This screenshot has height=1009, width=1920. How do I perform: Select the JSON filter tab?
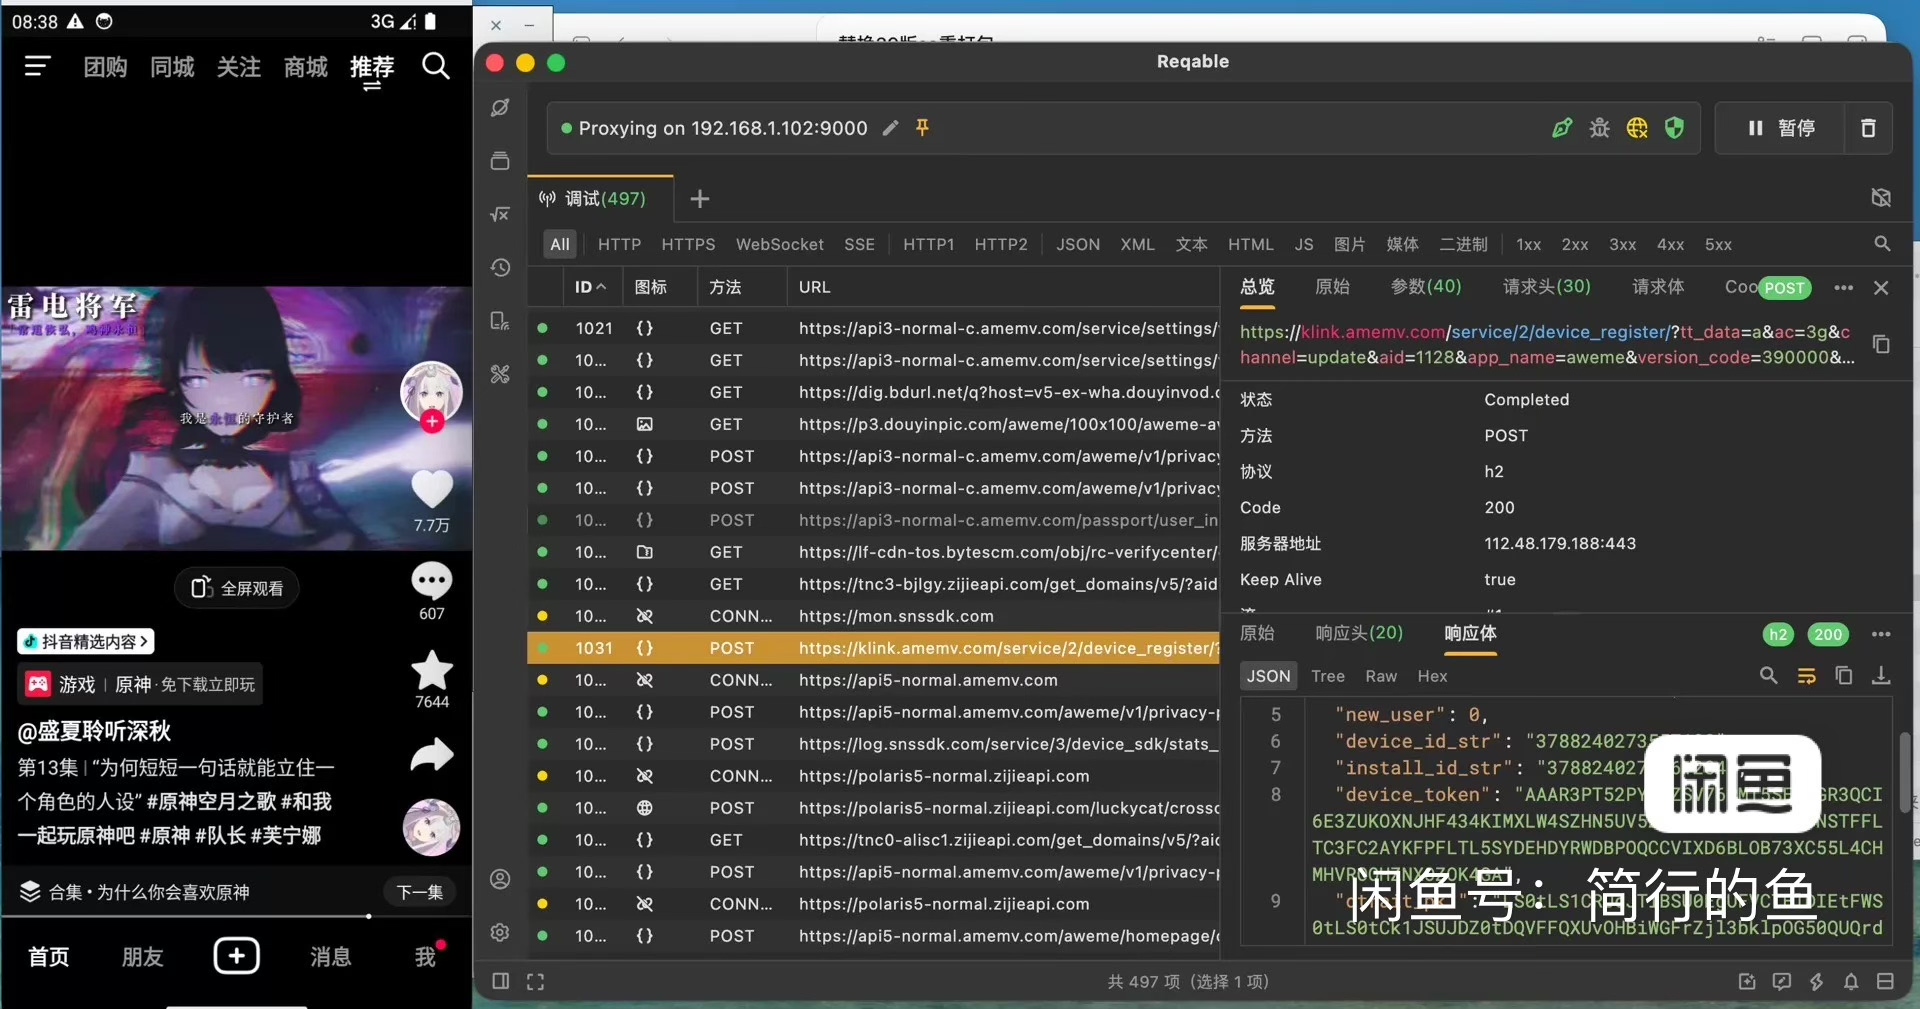[x=1078, y=244]
